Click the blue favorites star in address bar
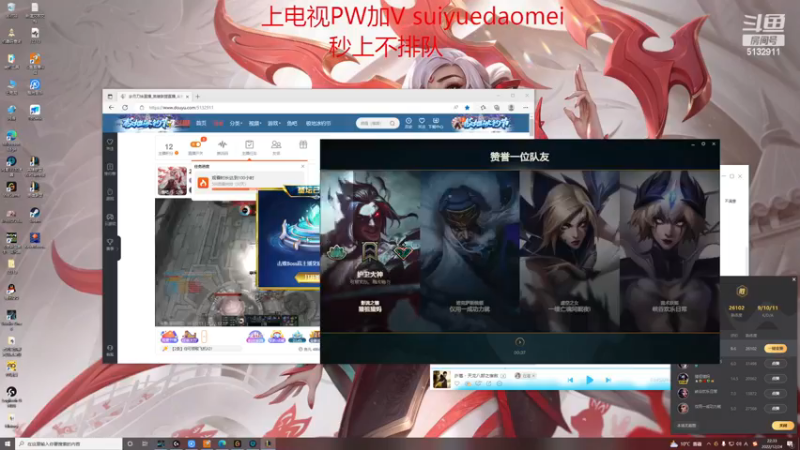 pos(467,108)
